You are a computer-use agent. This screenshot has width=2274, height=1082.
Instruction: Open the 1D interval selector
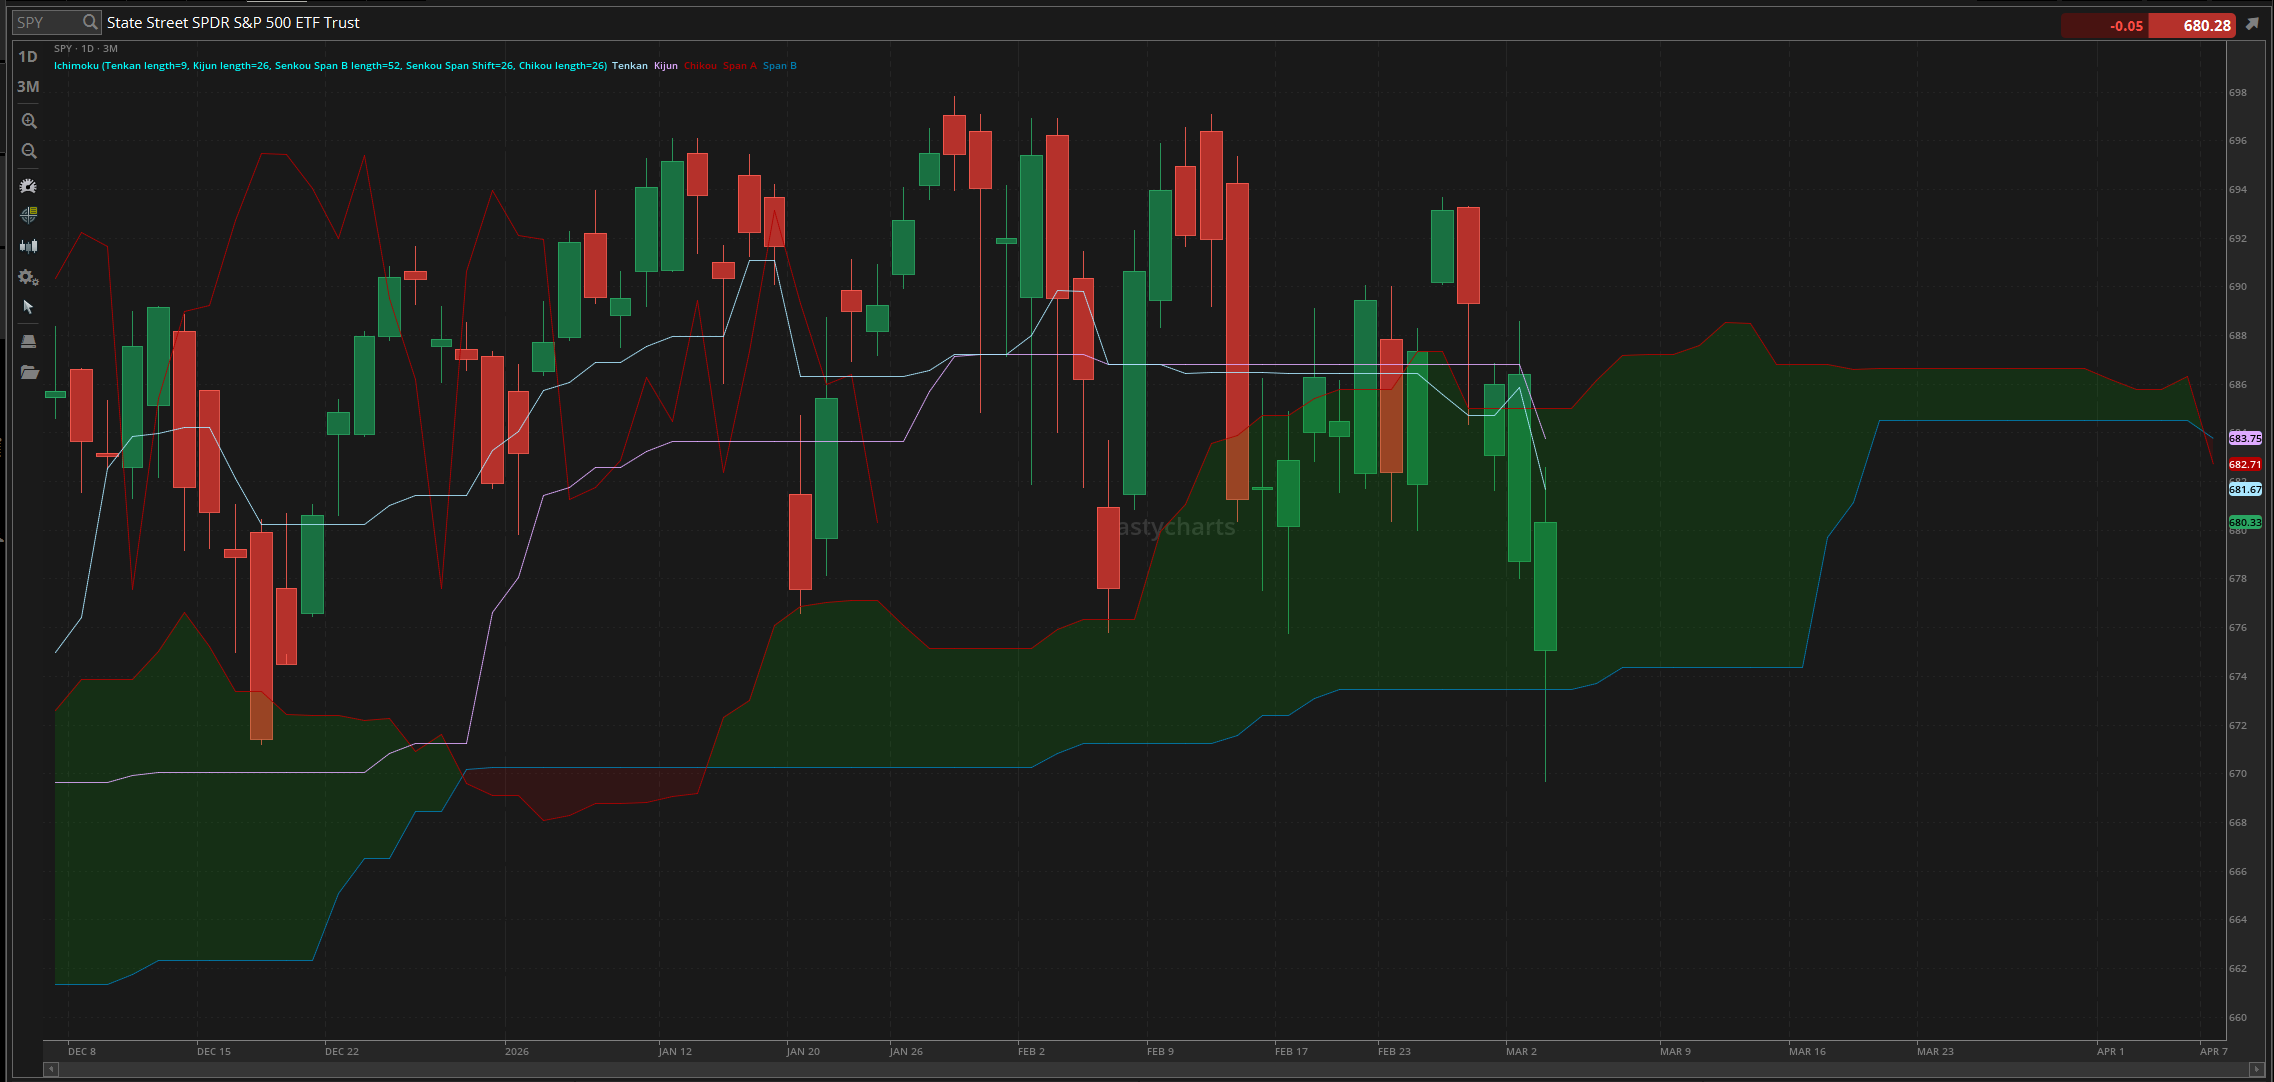pyautogui.click(x=28, y=57)
